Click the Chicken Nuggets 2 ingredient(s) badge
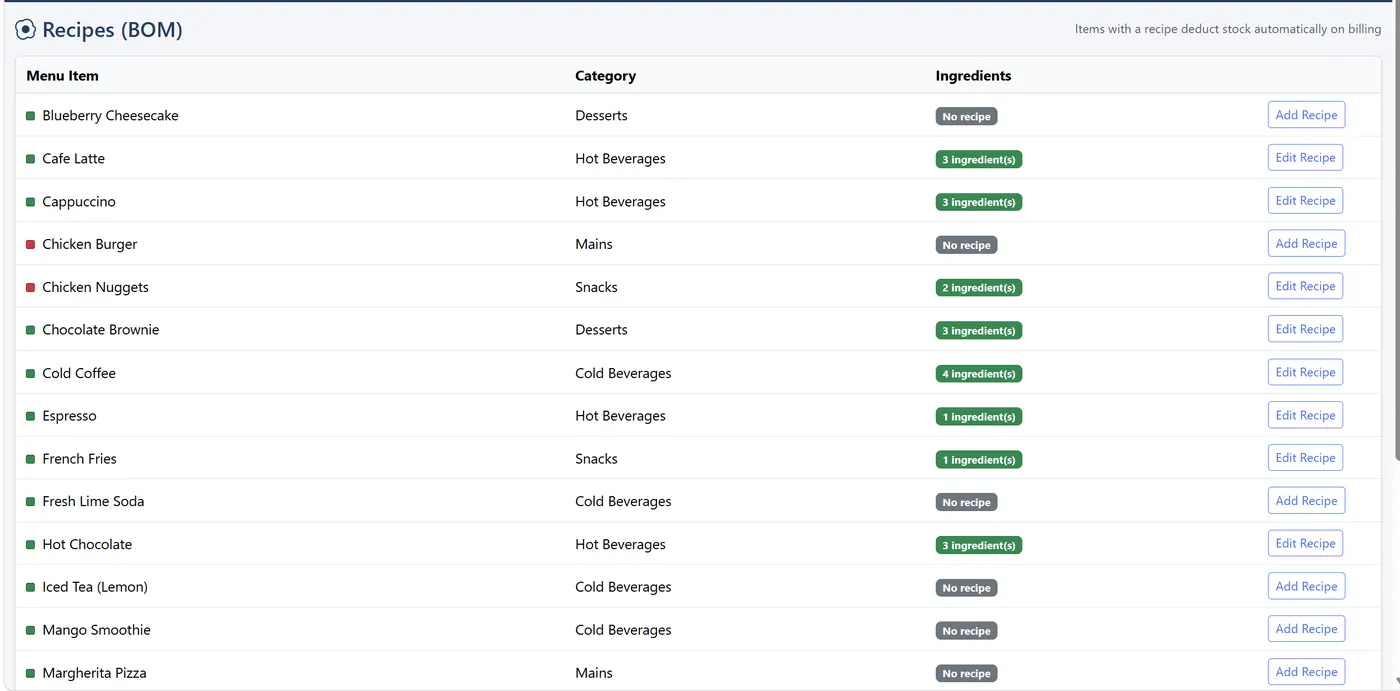 (x=979, y=288)
